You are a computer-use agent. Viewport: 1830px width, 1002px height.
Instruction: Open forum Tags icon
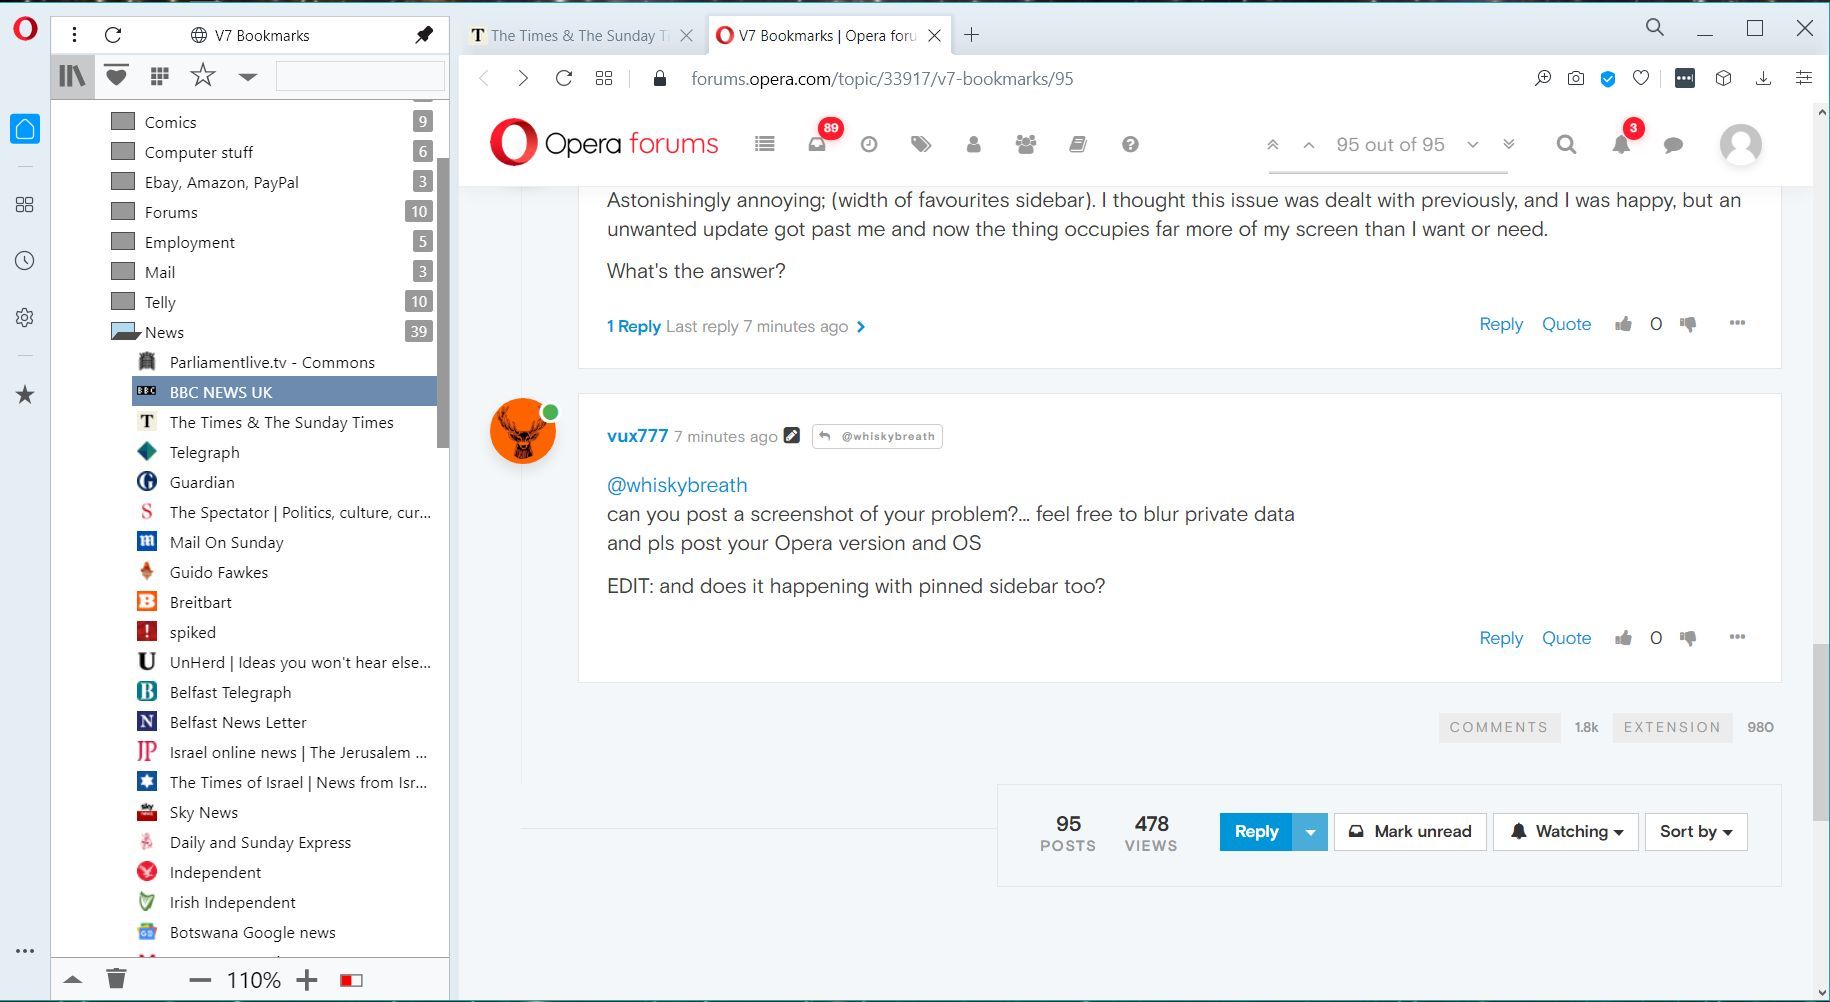[921, 144]
